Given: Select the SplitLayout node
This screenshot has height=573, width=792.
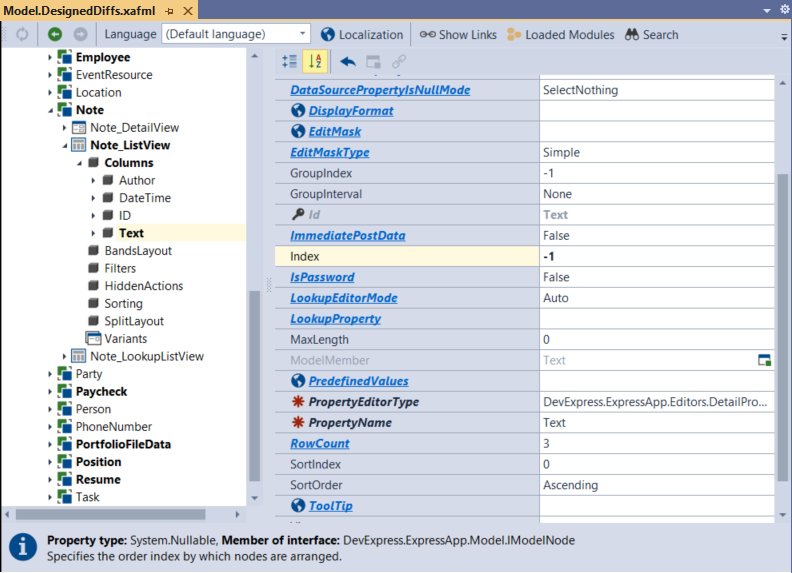Looking at the screenshot, I should click(x=134, y=321).
